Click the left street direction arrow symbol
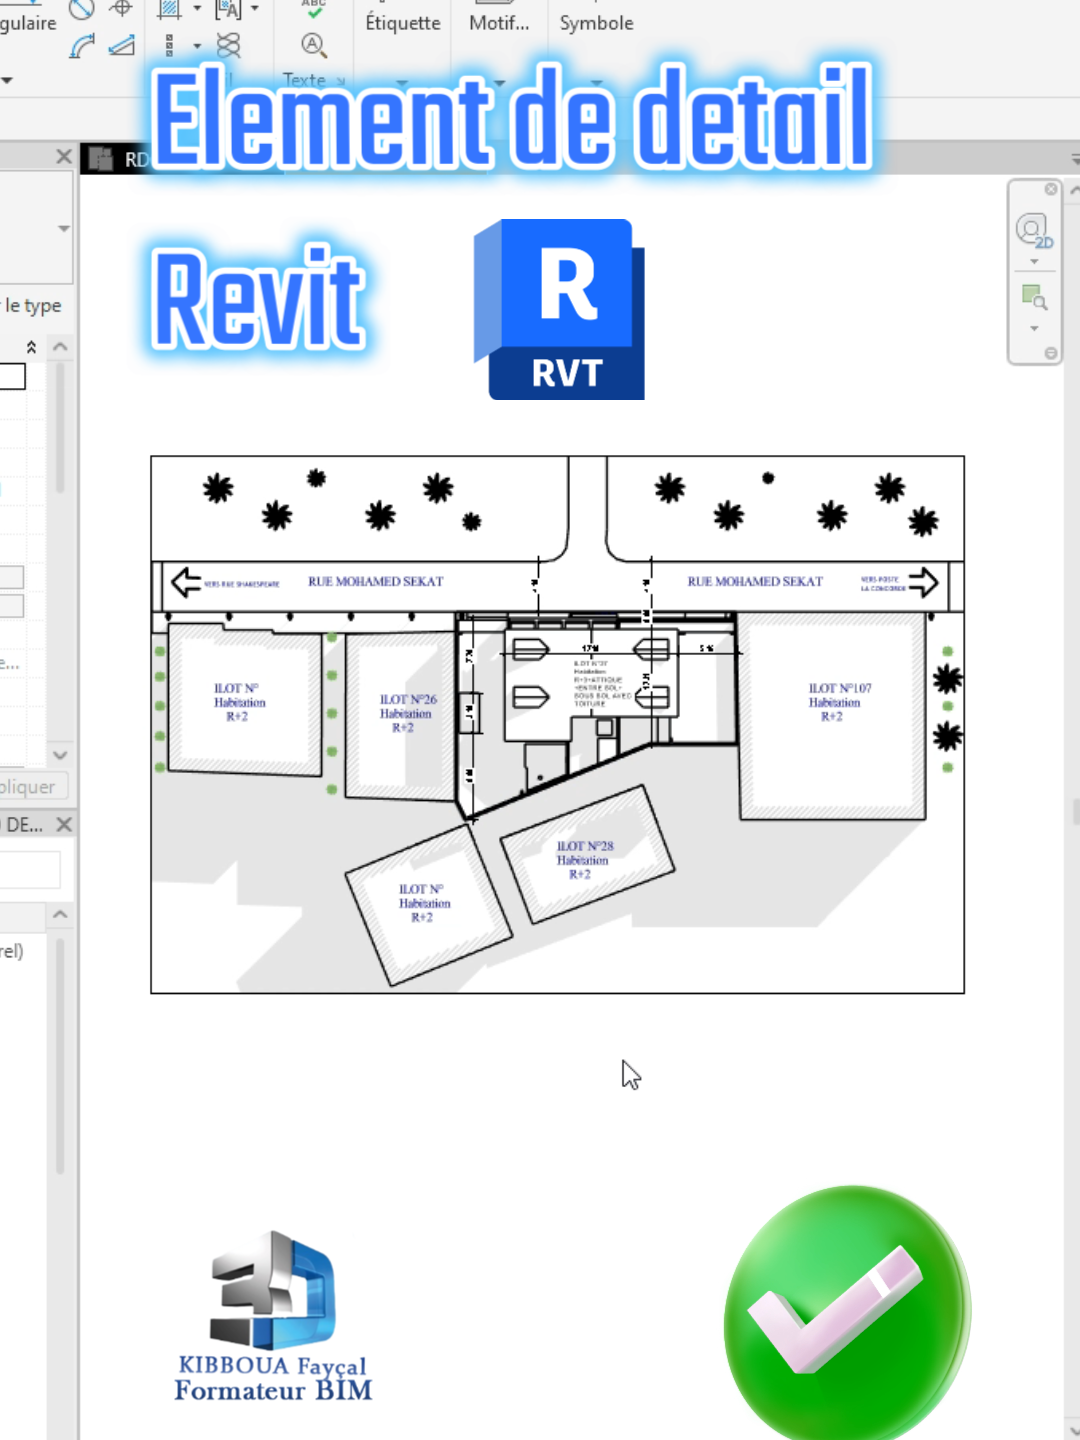Viewport: 1080px width, 1440px height. 186,582
